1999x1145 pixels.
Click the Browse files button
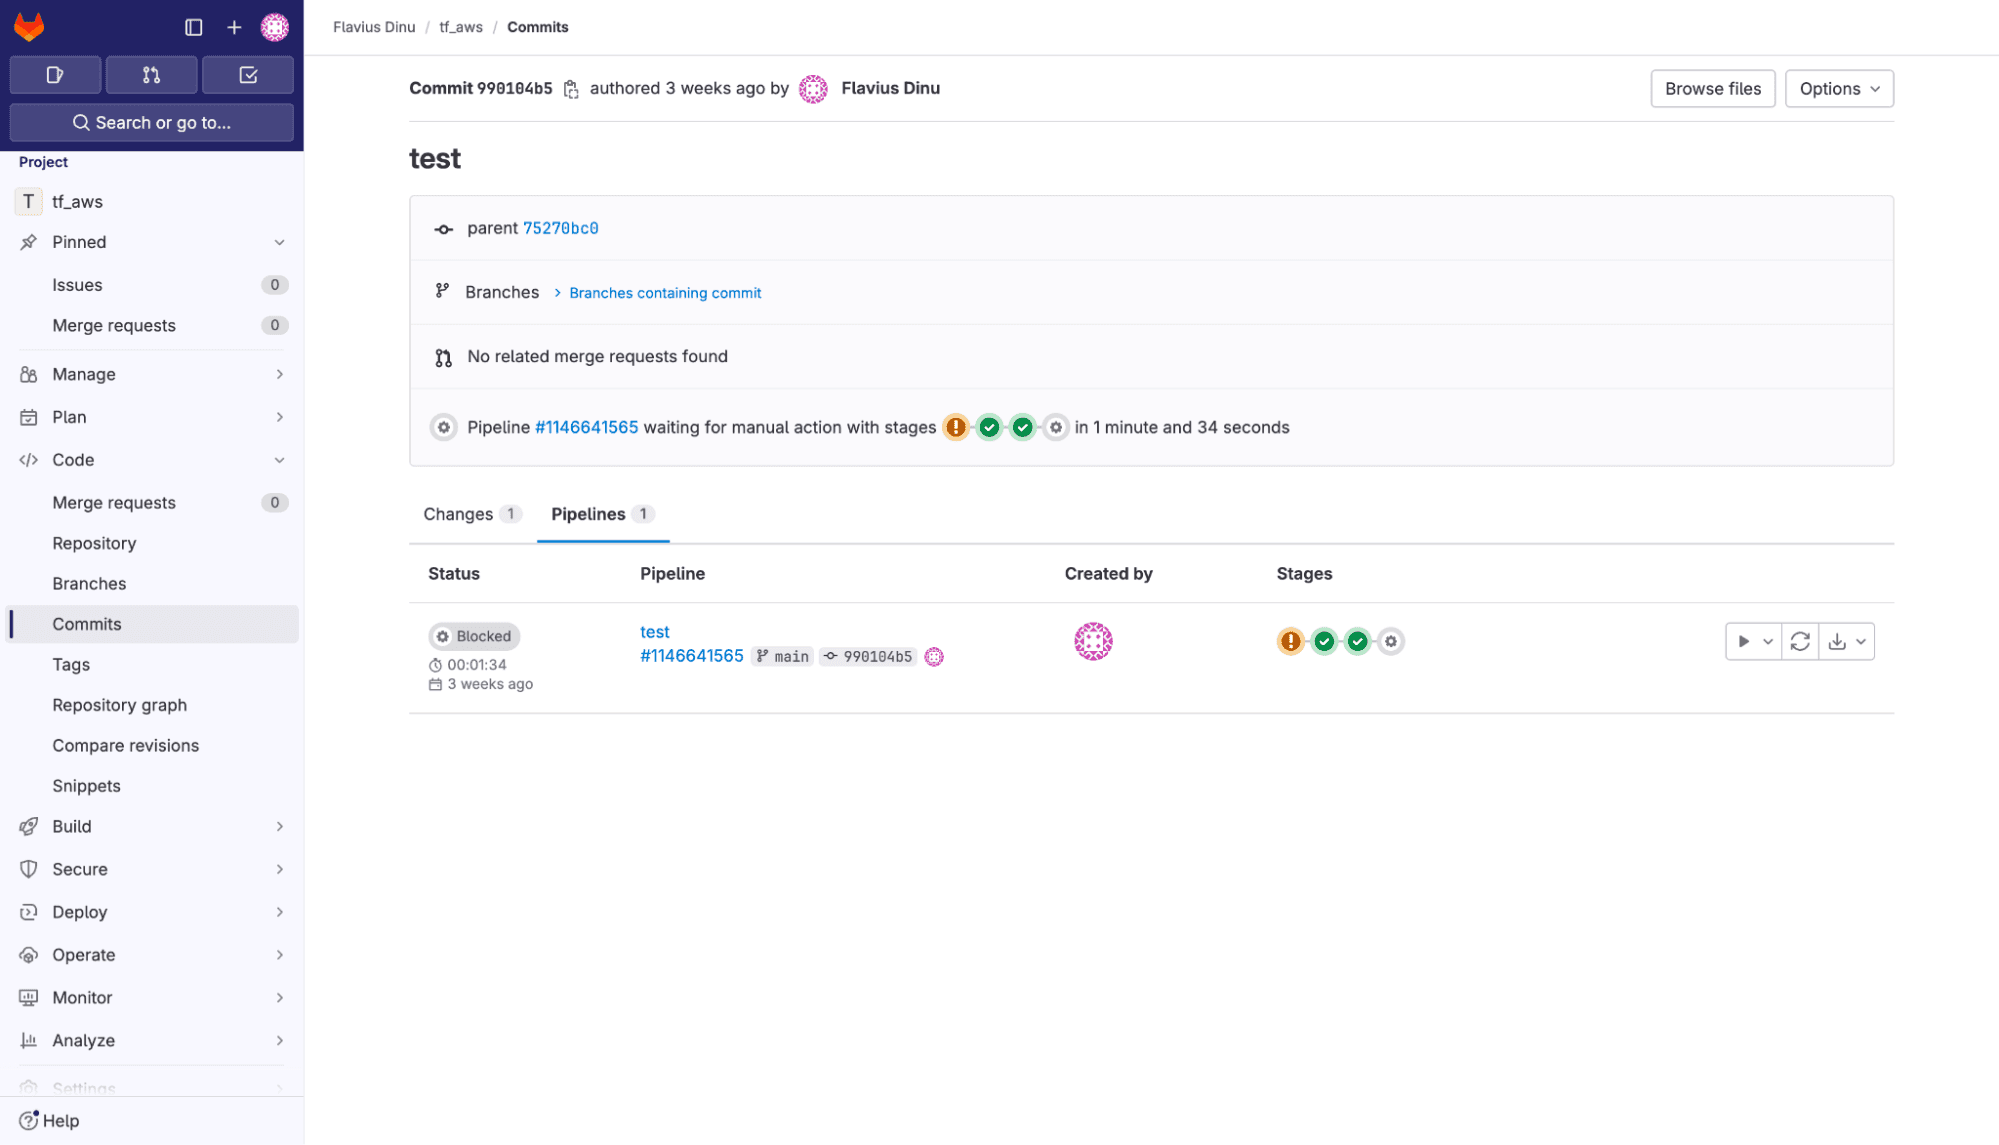(x=1712, y=88)
